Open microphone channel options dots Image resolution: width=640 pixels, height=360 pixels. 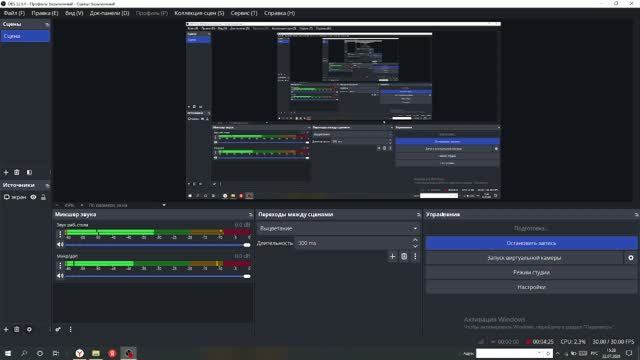[x=60, y=265]
